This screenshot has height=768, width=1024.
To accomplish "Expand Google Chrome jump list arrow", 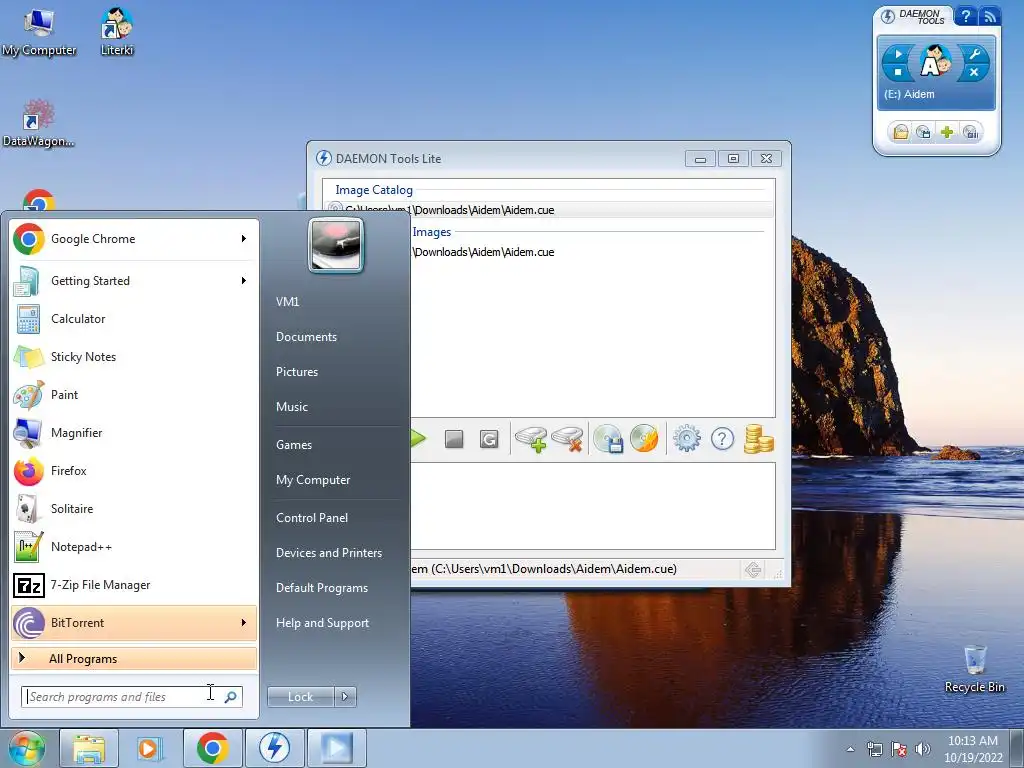I will click(244, 239).
